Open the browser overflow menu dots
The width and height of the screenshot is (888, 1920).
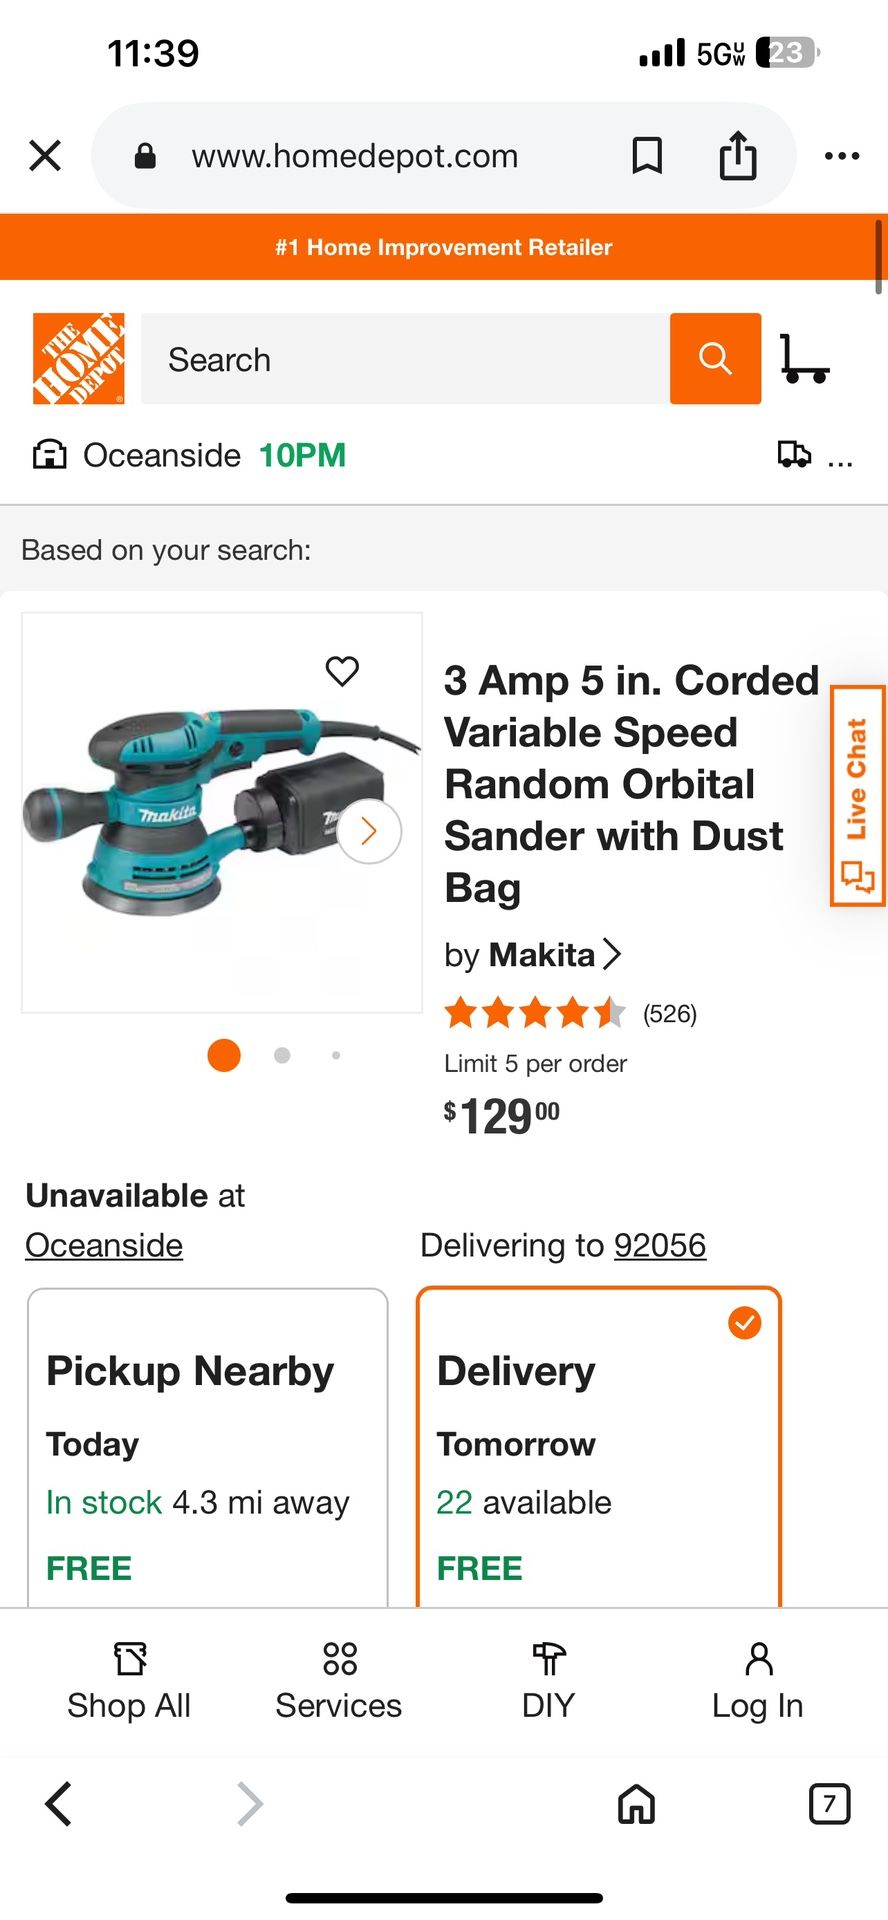[841, 155]
